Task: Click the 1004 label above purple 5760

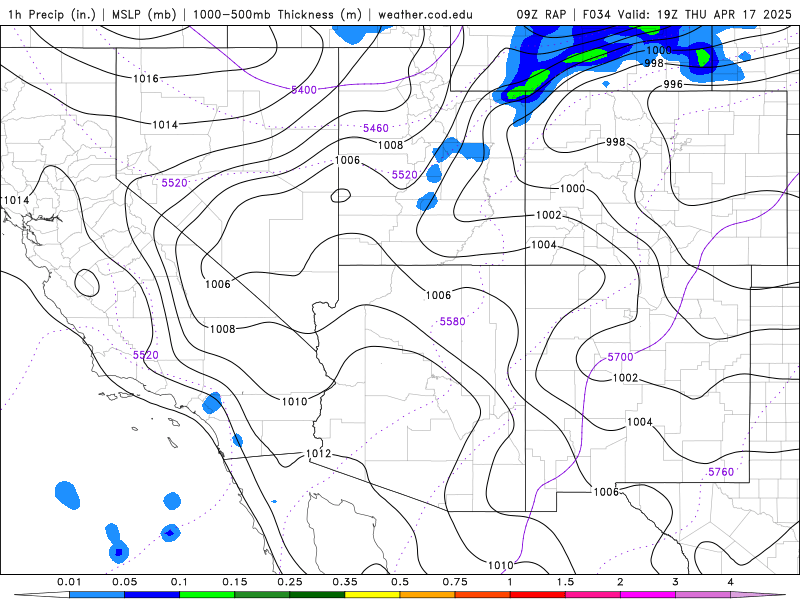Action: tap(640, 422)
